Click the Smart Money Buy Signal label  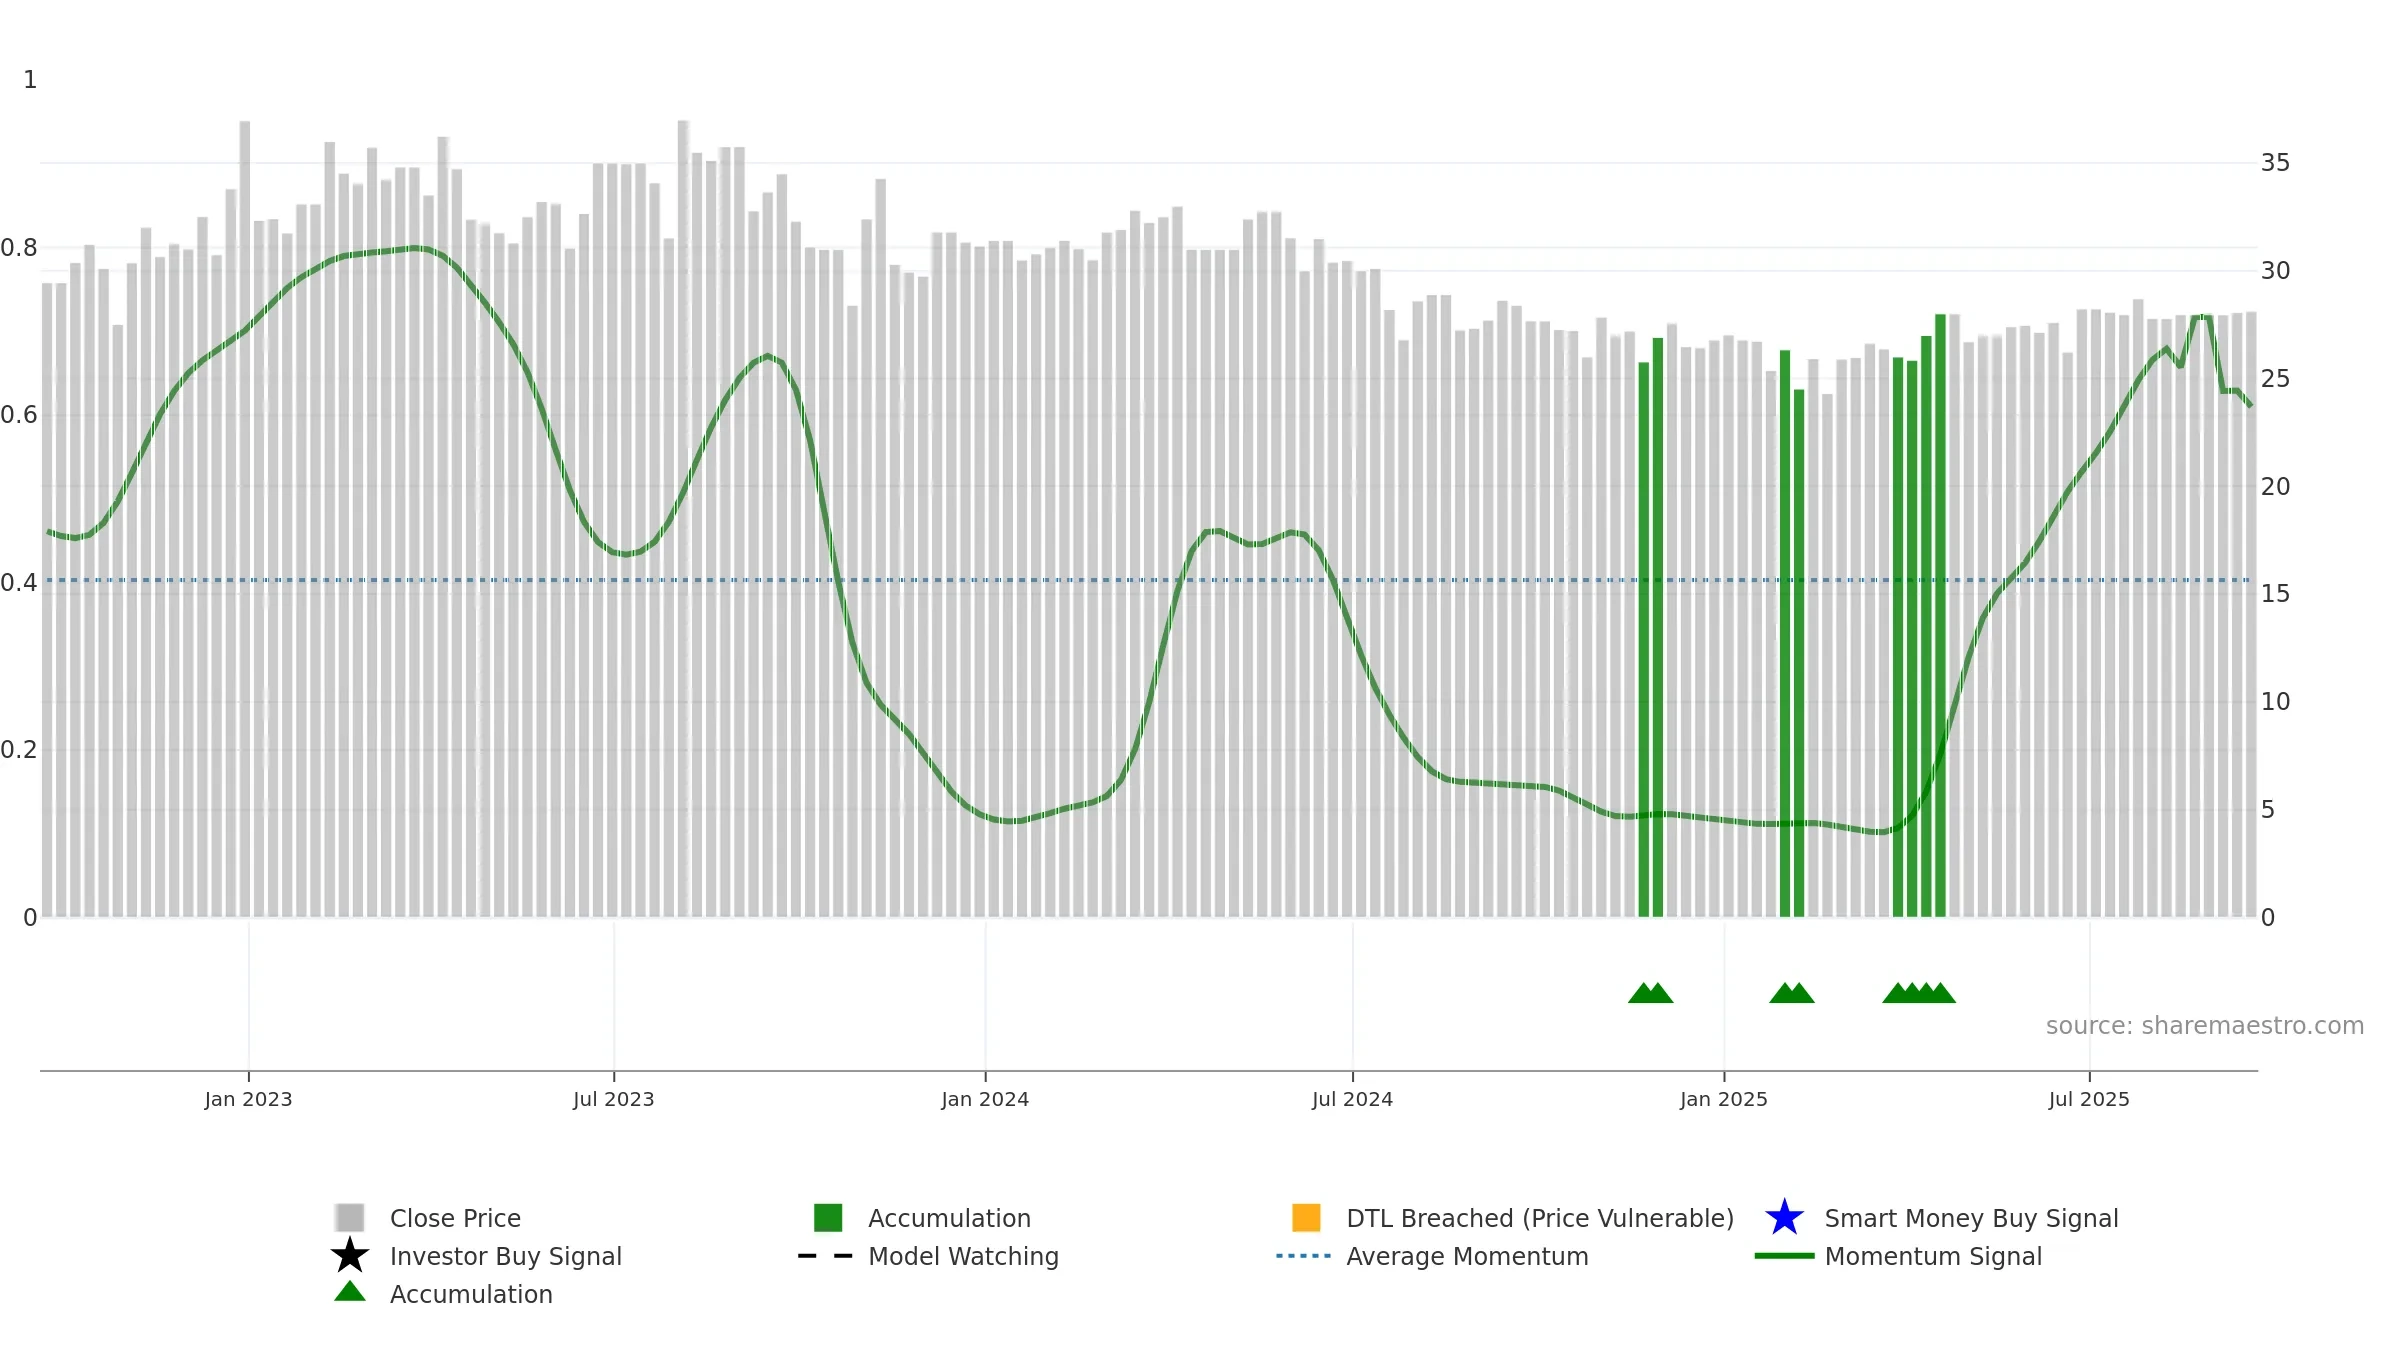point(1971,1218)
